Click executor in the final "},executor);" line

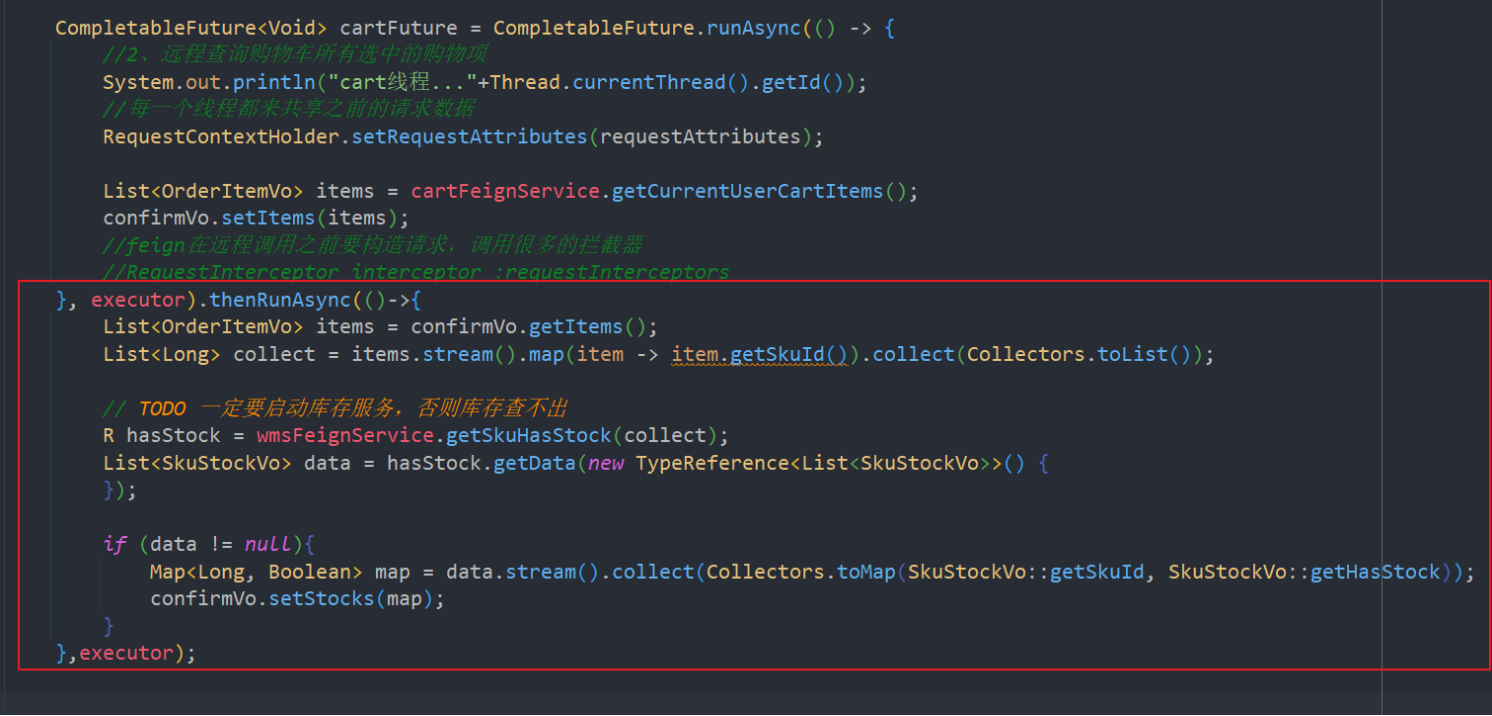(126, 653)
